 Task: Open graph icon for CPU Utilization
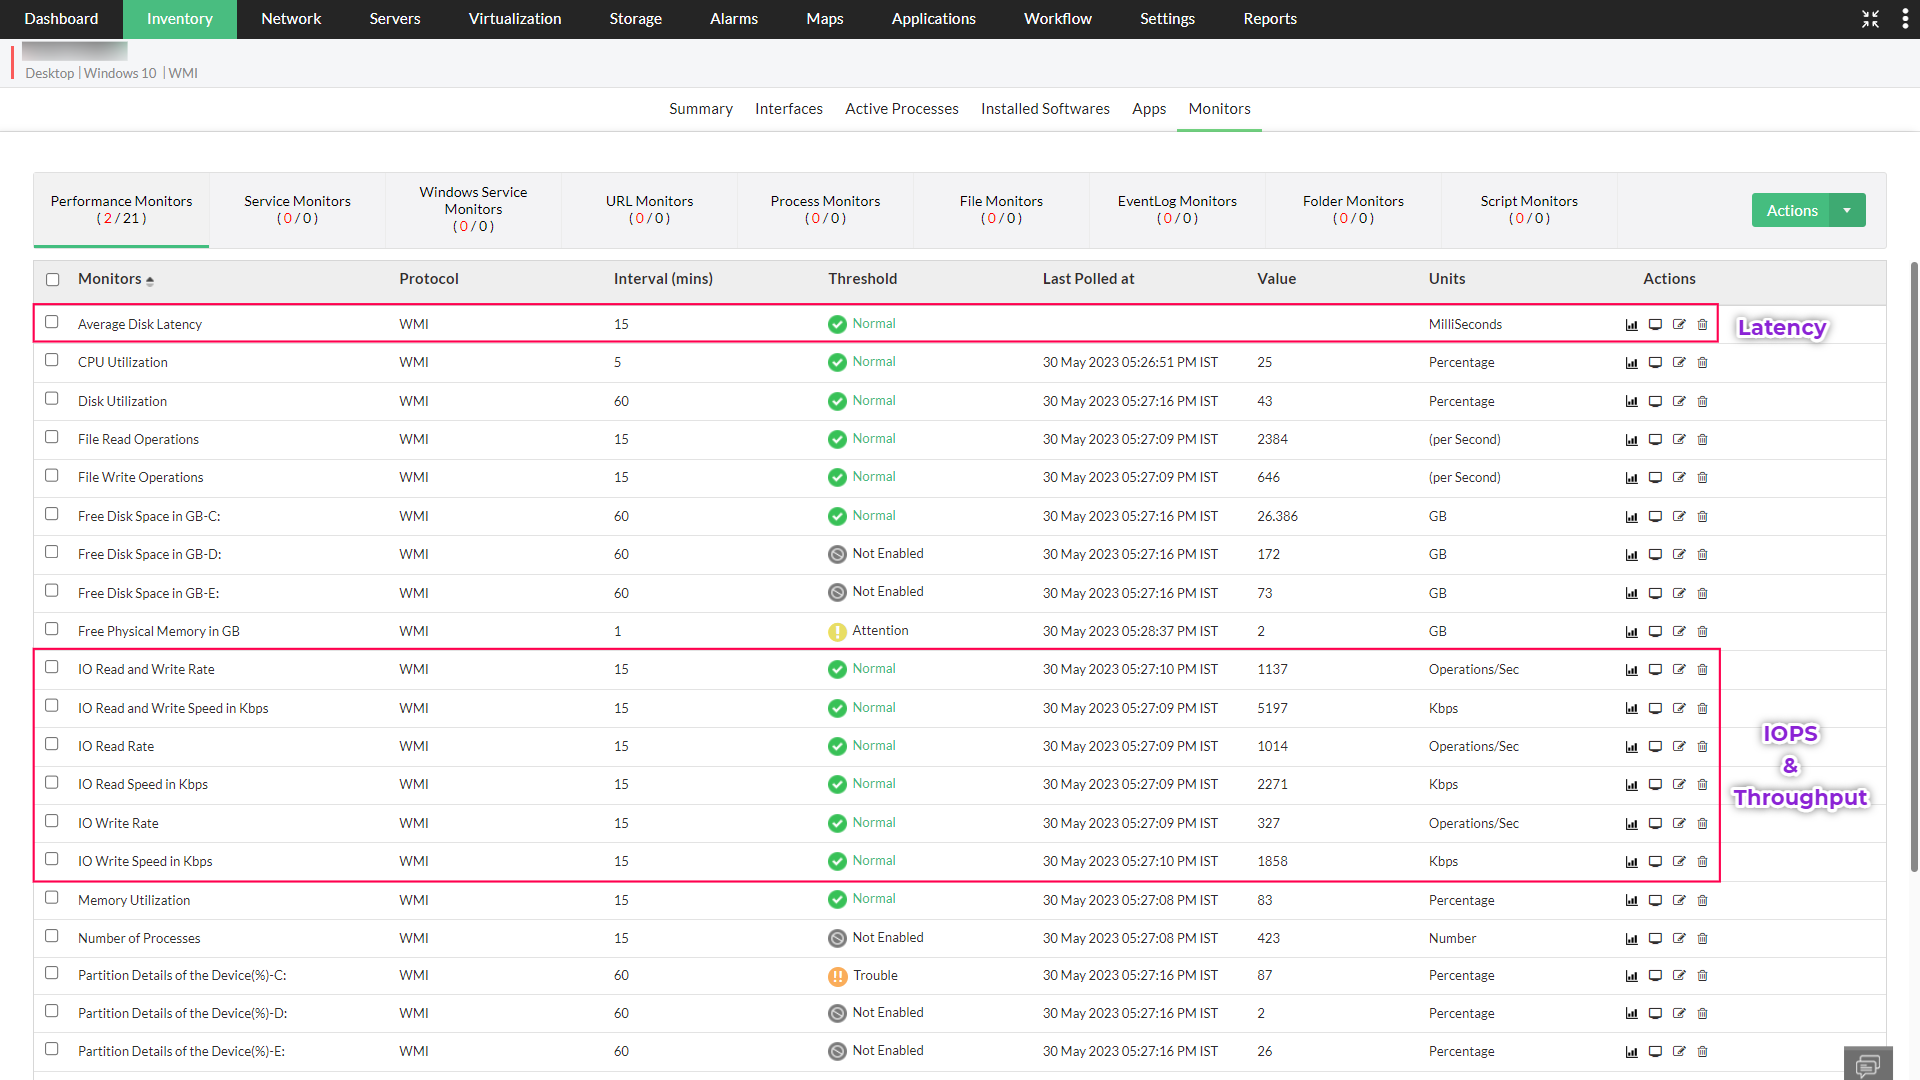pyautogui.click(x=1631, y=363)
